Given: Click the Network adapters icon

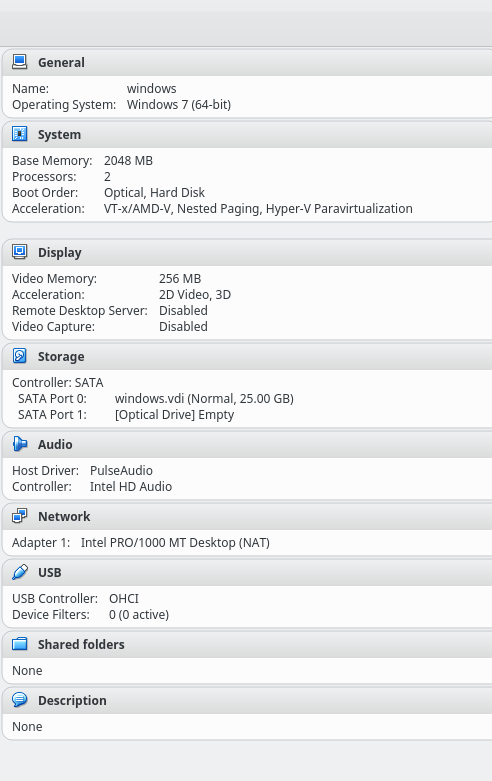Looking at the screenshot, I should (19, 517).
